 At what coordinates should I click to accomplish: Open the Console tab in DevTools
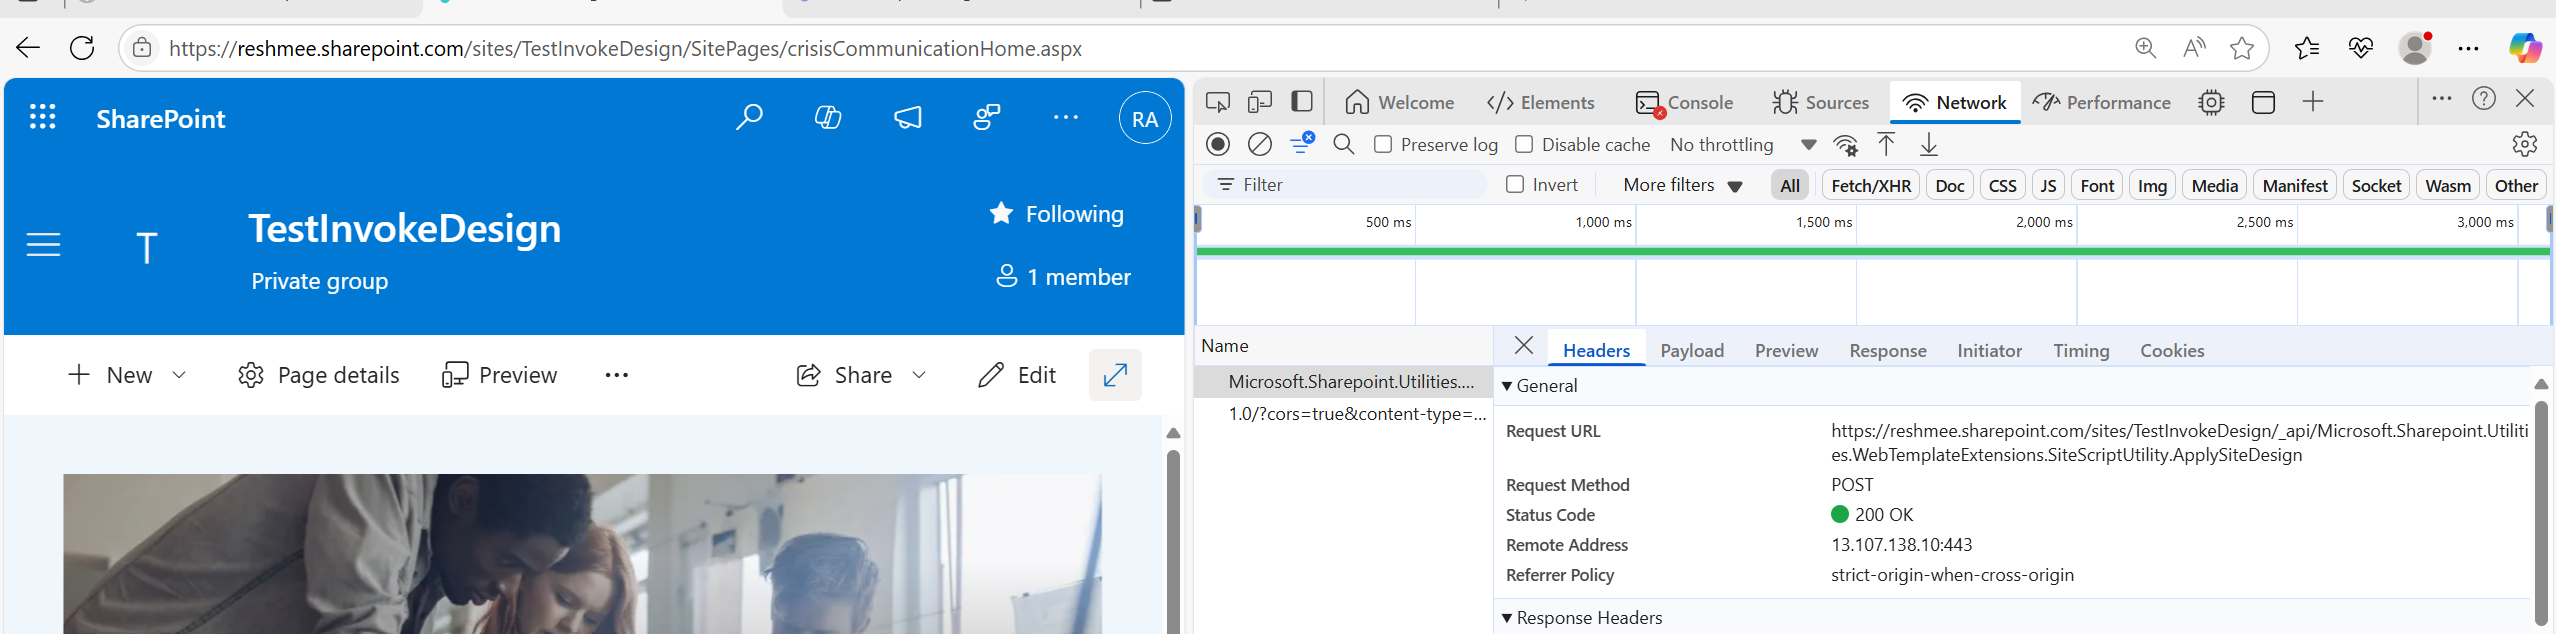(x=1685, y=102)
